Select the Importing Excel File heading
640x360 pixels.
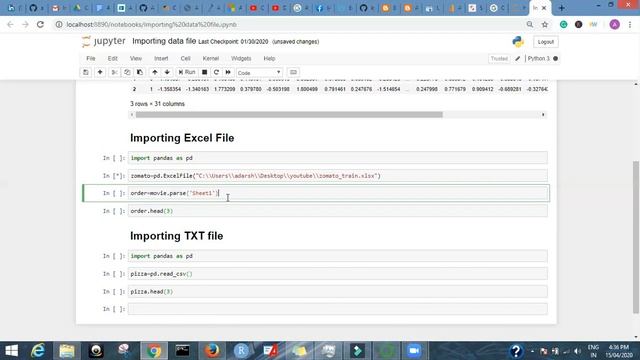182,138
